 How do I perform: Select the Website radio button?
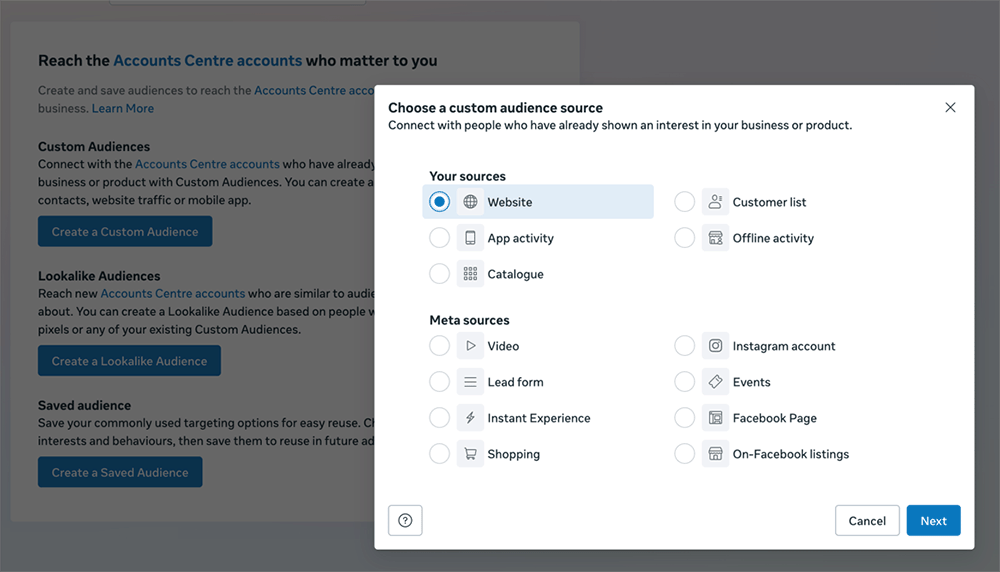tap(439, 202)
